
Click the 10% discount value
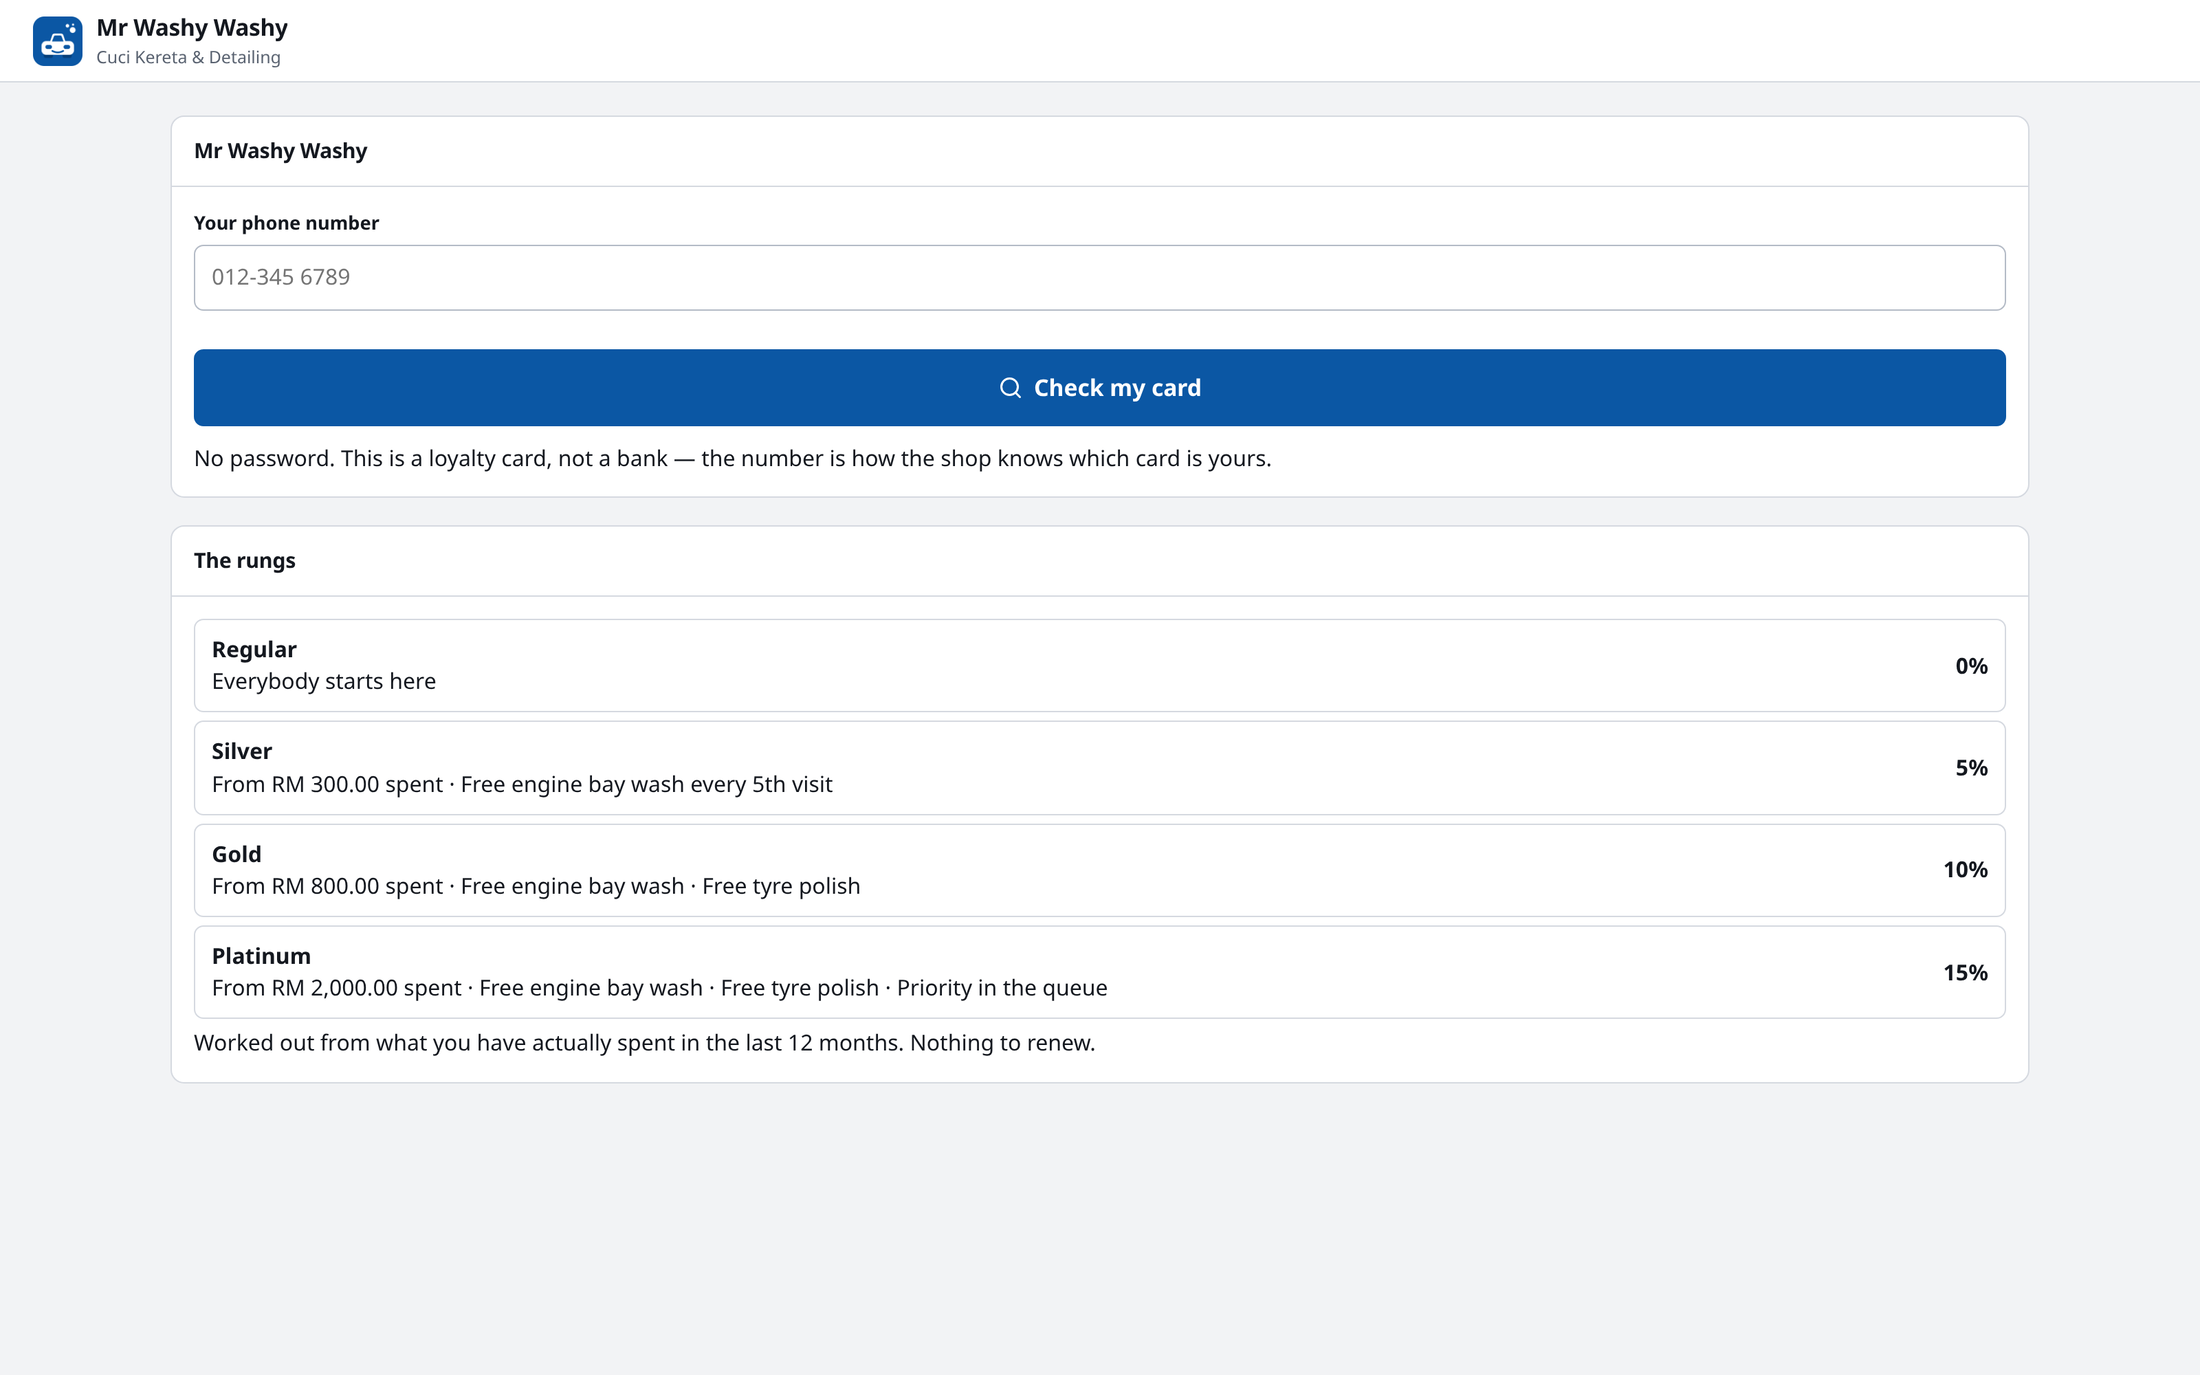1964,870
